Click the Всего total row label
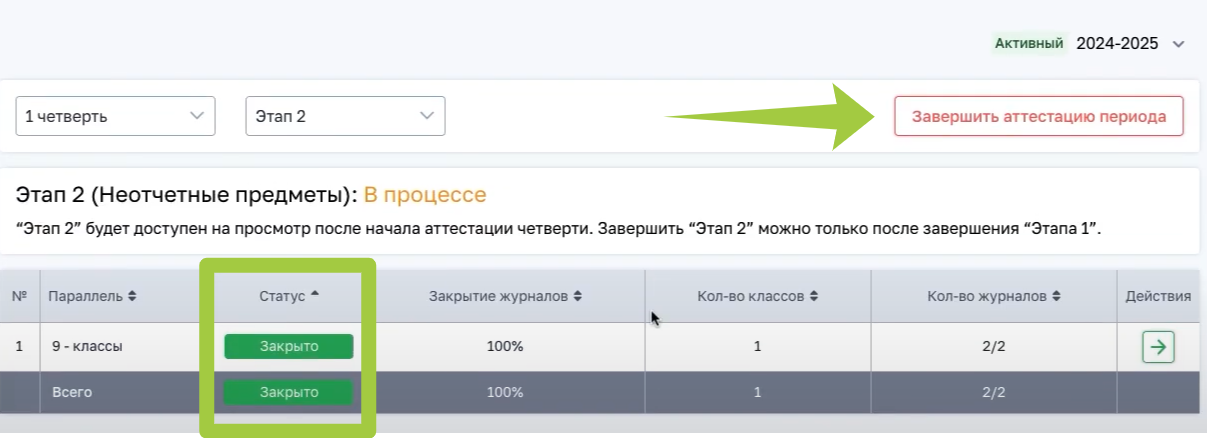Viewport: 1207px width, 438px height. click(x=72, y=393)
